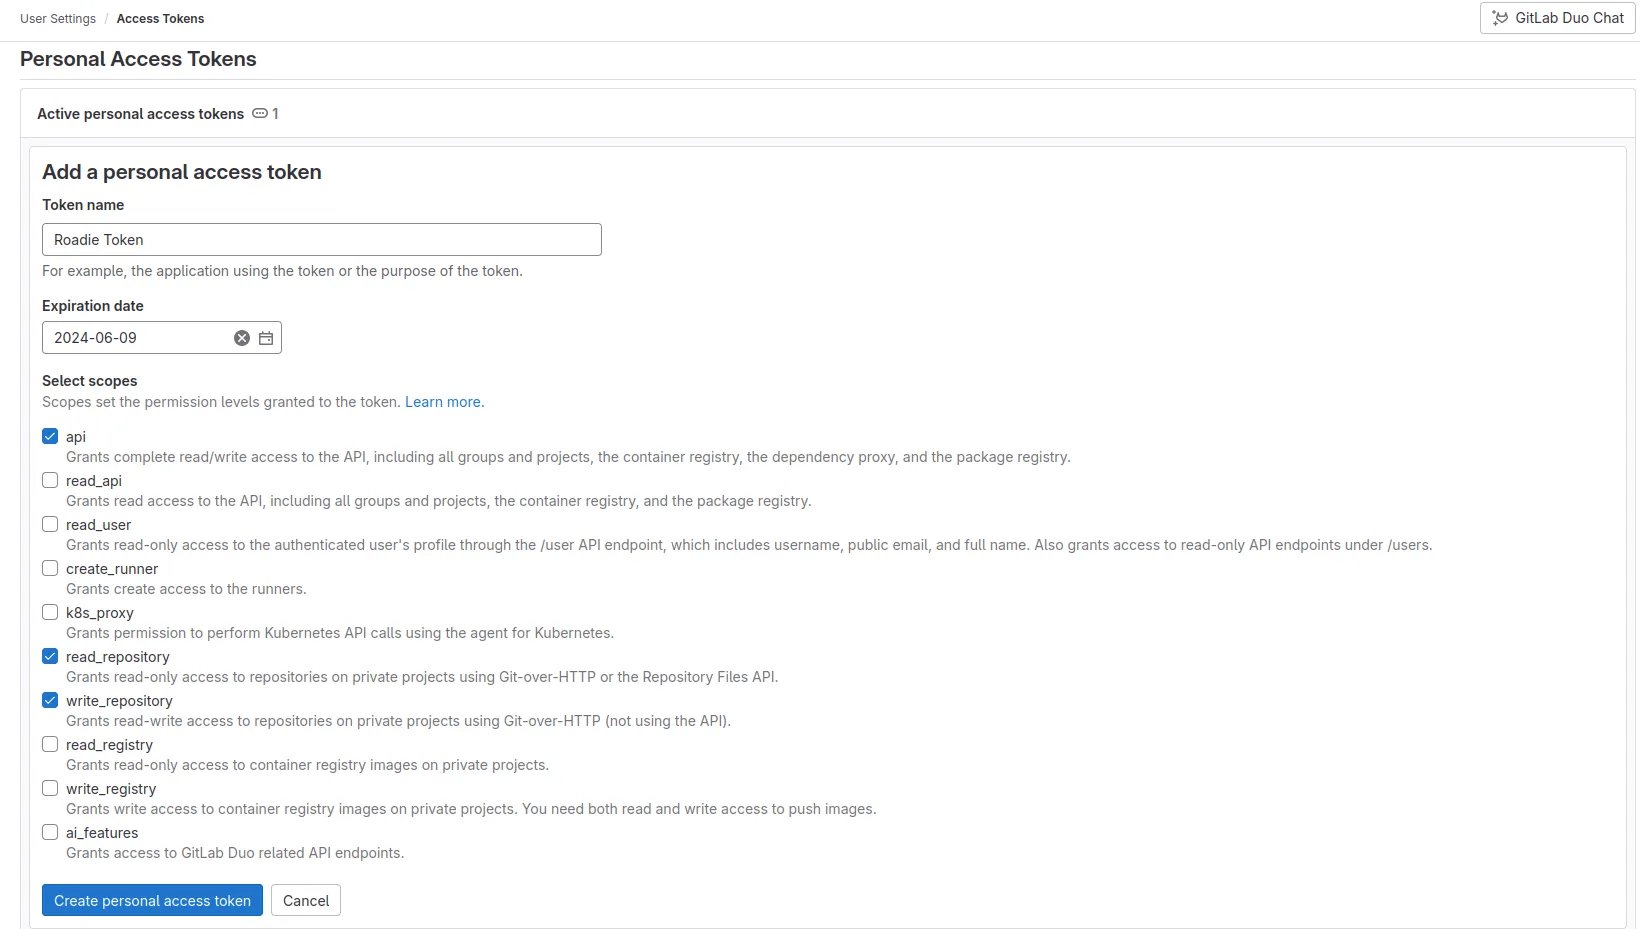Click the Token name field
This screenshot has width=1640, height=929.
pyautogui.click(x=321, y=239)
